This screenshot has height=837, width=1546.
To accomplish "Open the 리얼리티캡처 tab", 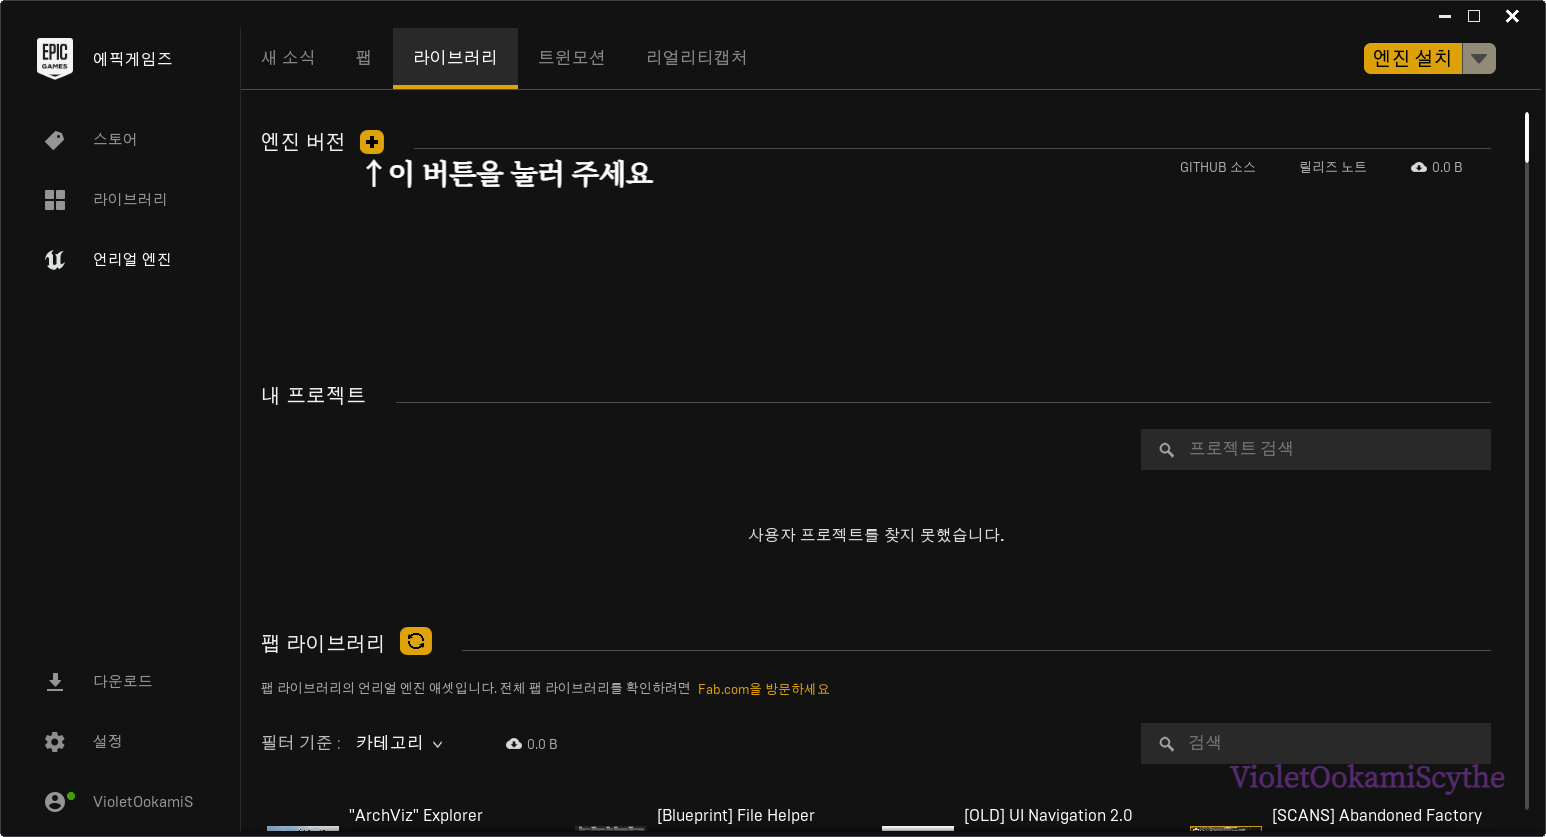I will [x=697, y=58].
